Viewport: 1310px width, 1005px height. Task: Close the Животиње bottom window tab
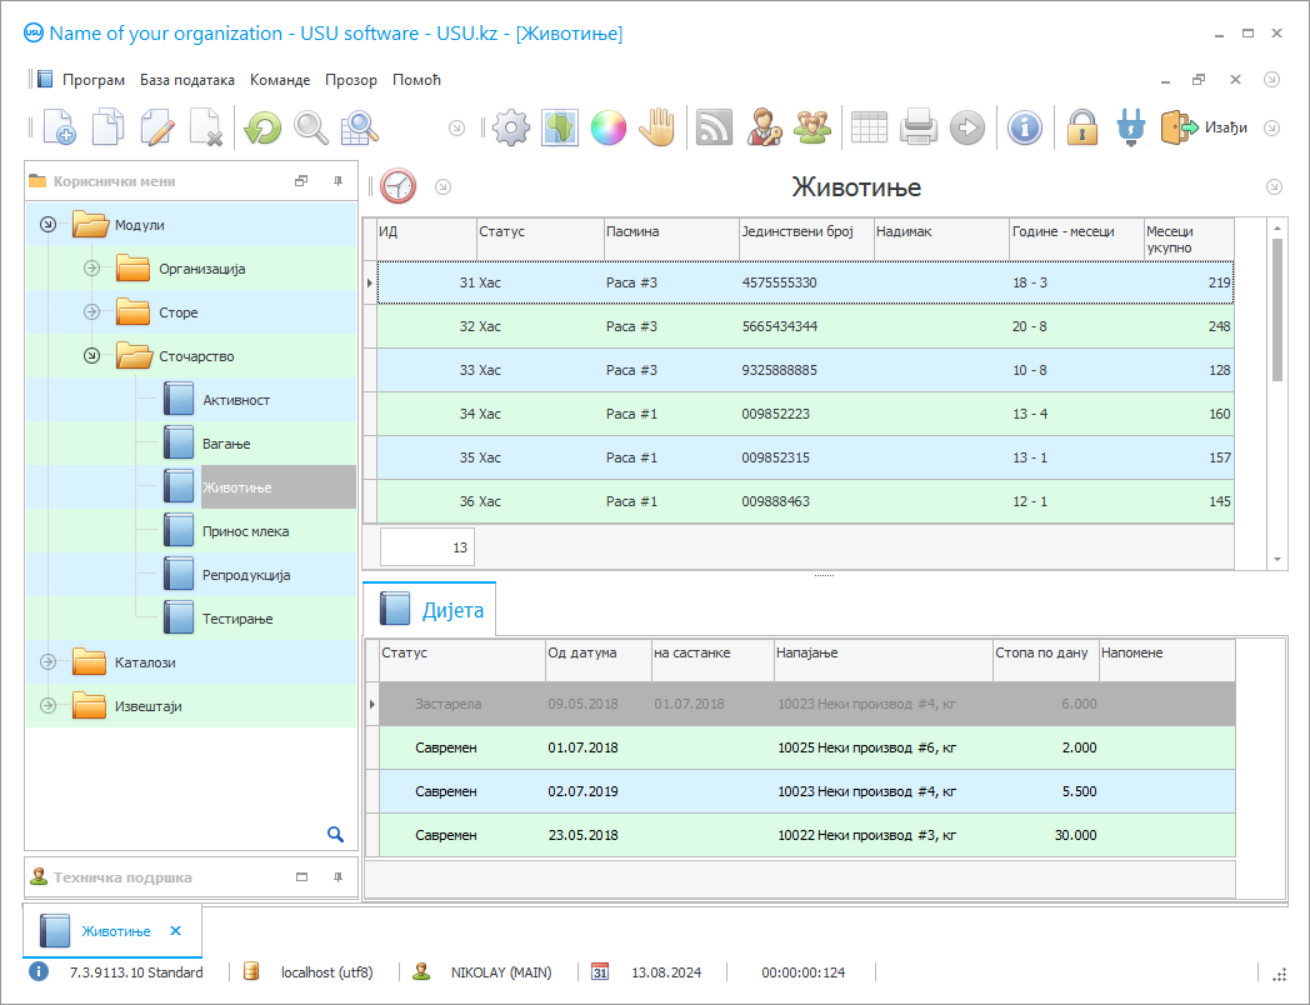pos(176,931)
